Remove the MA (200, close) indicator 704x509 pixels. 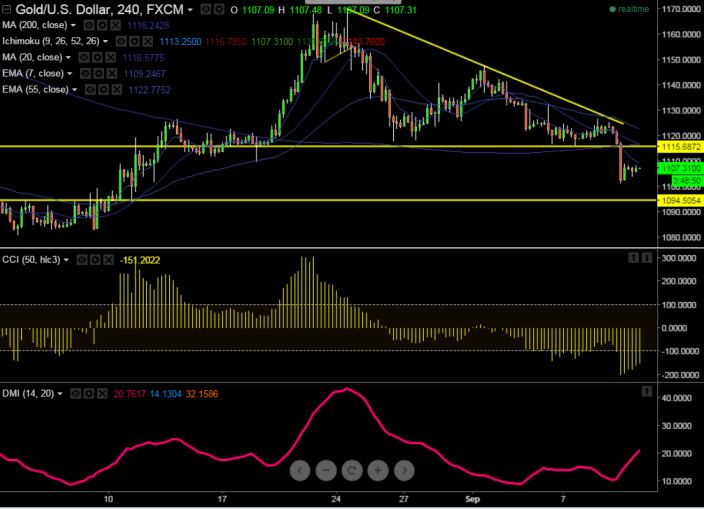[x=116, y=25]
